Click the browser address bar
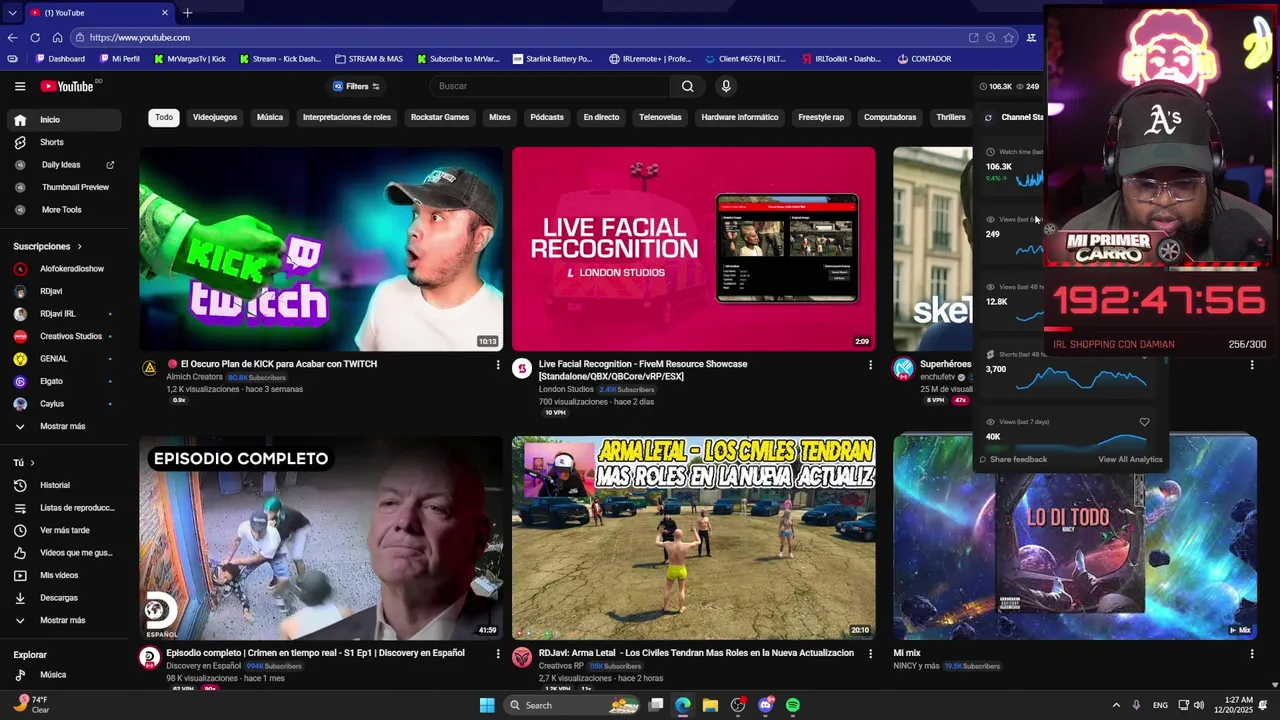The width and height of the screenshot is (1280, 720). pyautogui.click(x=520, y=37)
